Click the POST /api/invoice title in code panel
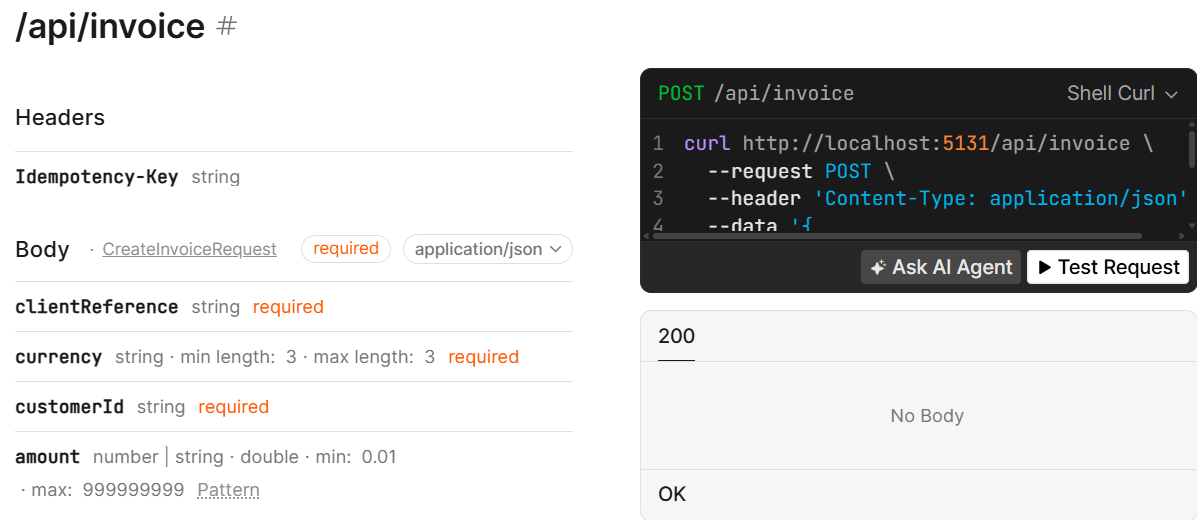This screenshot has width=1197, height=520. point(756,94)
